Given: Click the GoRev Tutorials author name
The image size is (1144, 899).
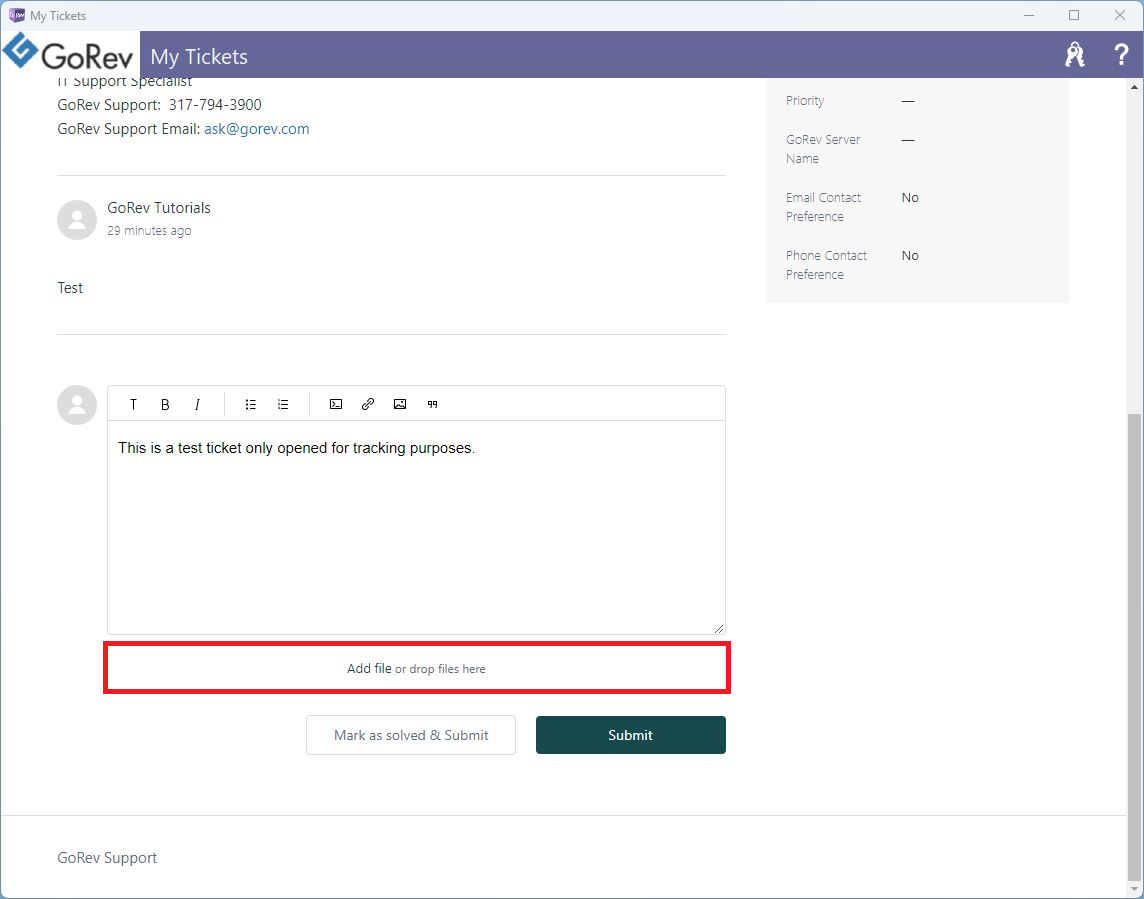Looking at the screenshot, I should coord(159,208).
